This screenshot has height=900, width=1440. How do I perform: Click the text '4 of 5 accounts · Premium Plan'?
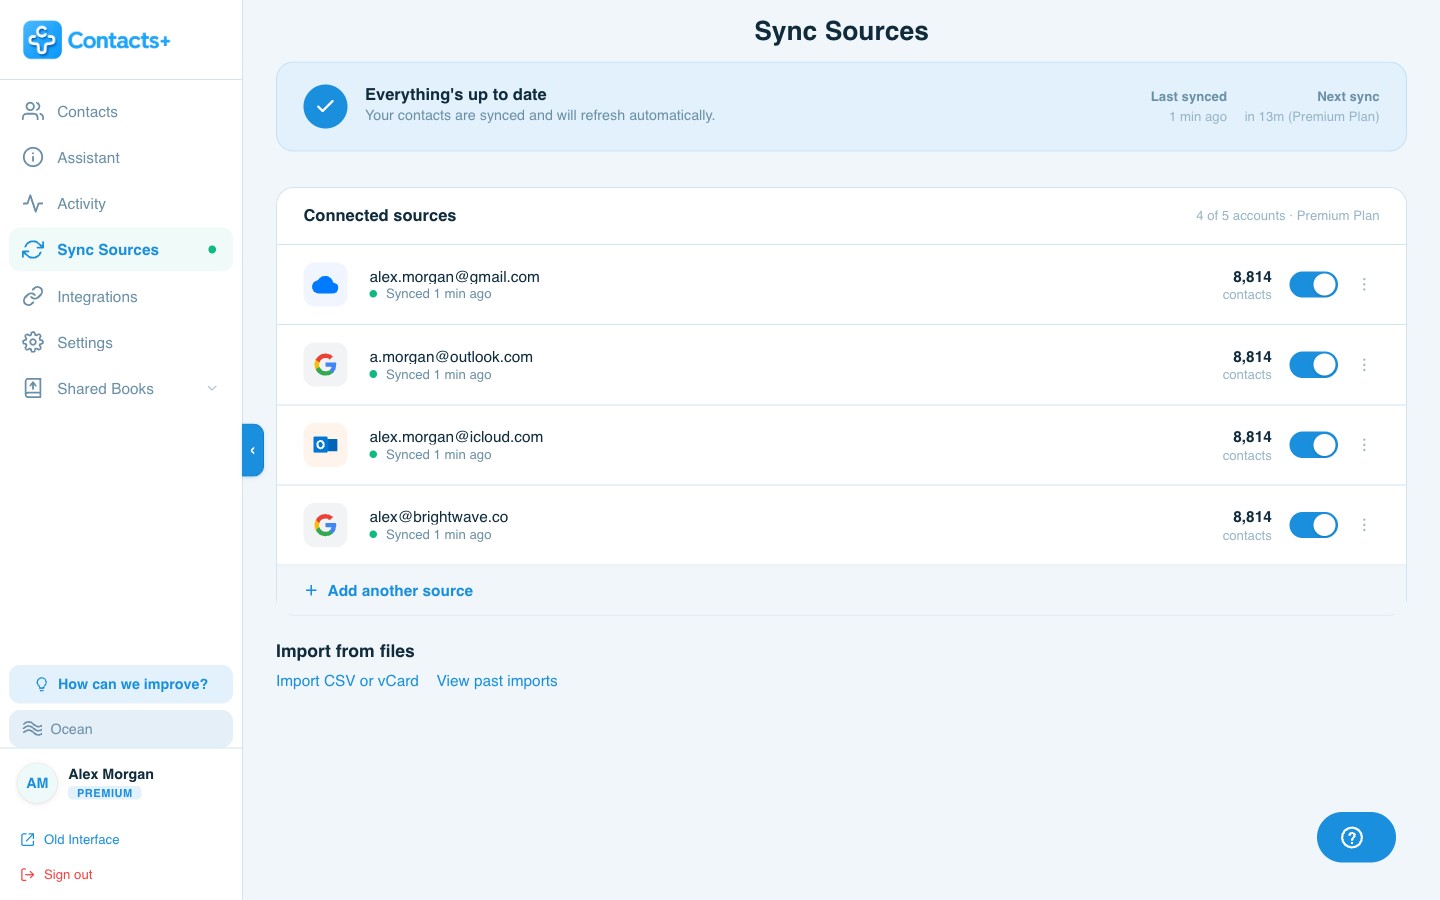coord(1288,216)
